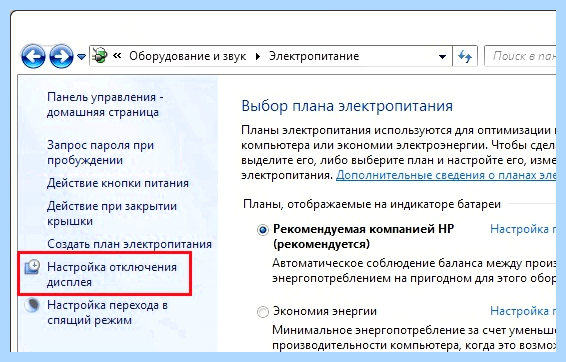The image size is (566, 362).
Task: Open recent pages dropdown beside Forward arrow
Action: click(x=82, y=57)
